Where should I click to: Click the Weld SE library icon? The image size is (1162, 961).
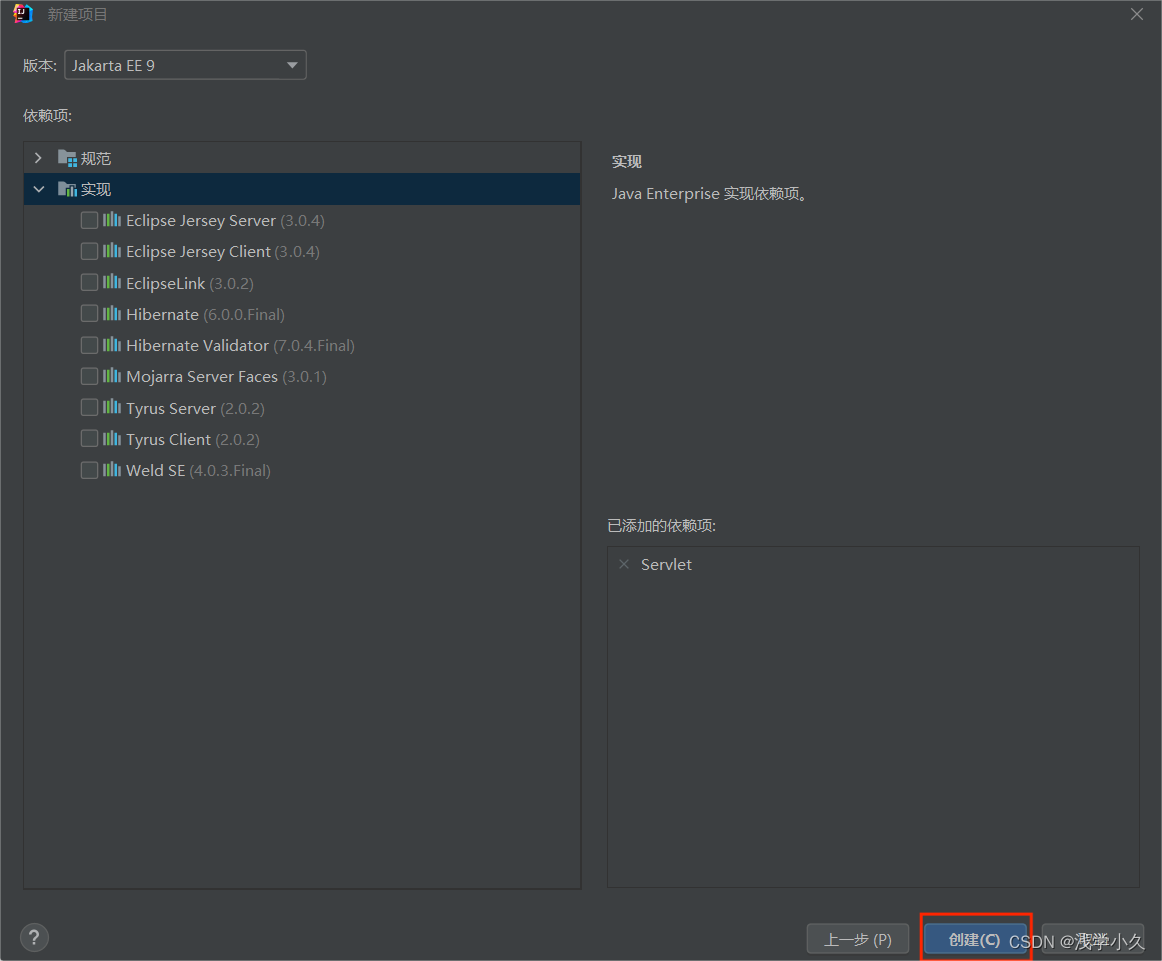112,470
